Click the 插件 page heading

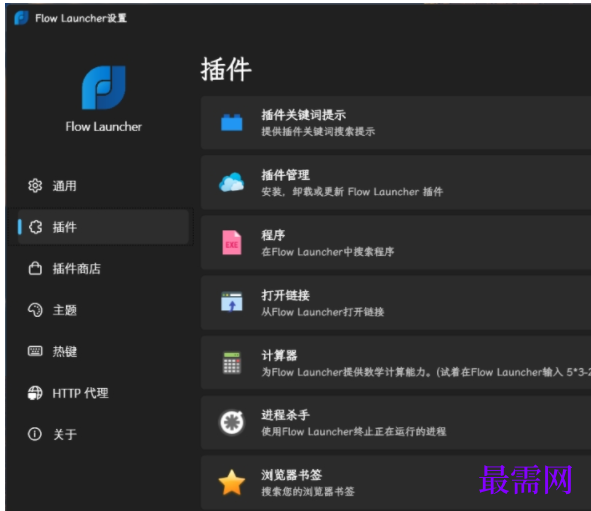(226, 69)
